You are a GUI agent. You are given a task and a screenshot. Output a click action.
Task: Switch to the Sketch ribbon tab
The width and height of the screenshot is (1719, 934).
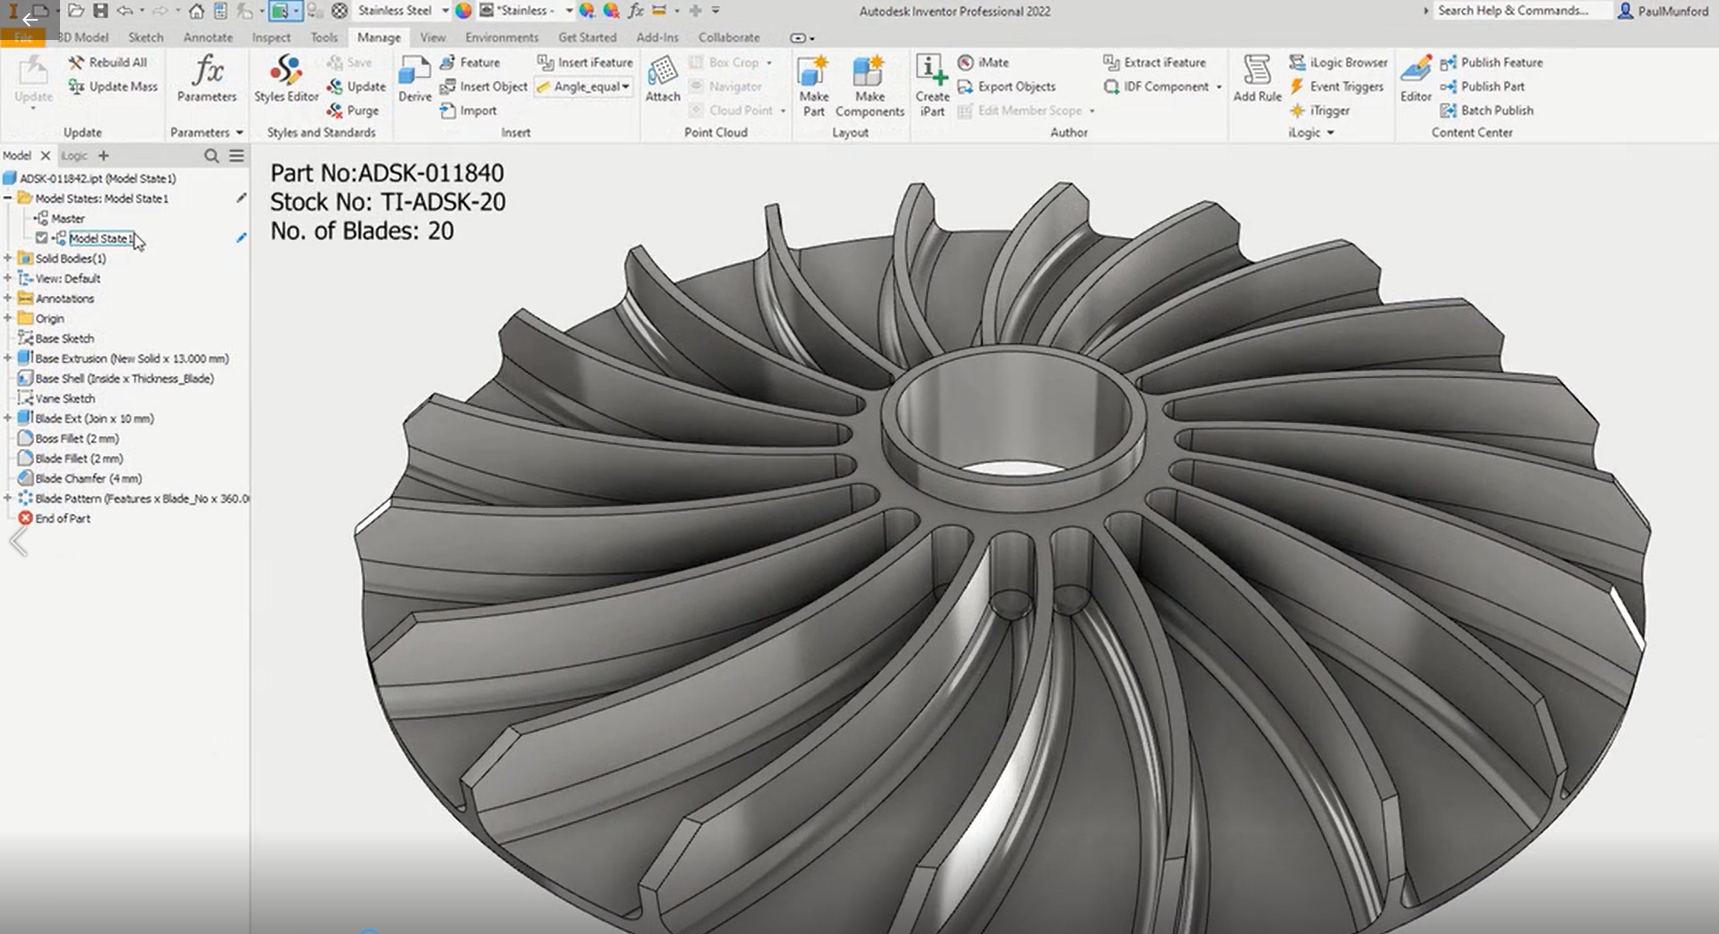tap(146, 37)
